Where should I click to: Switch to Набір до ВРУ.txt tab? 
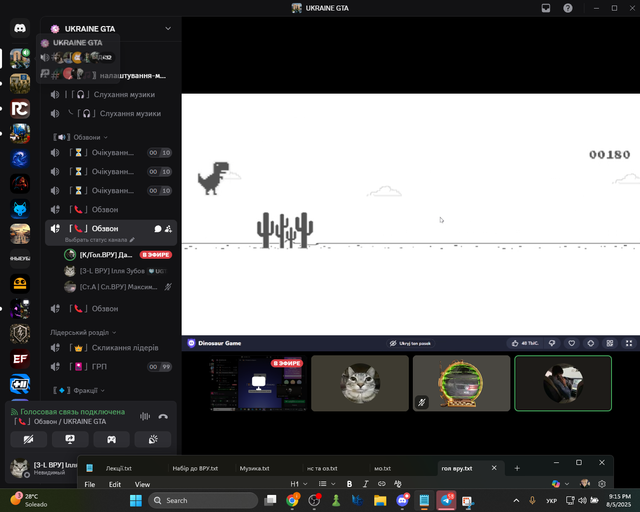[195, 468]
